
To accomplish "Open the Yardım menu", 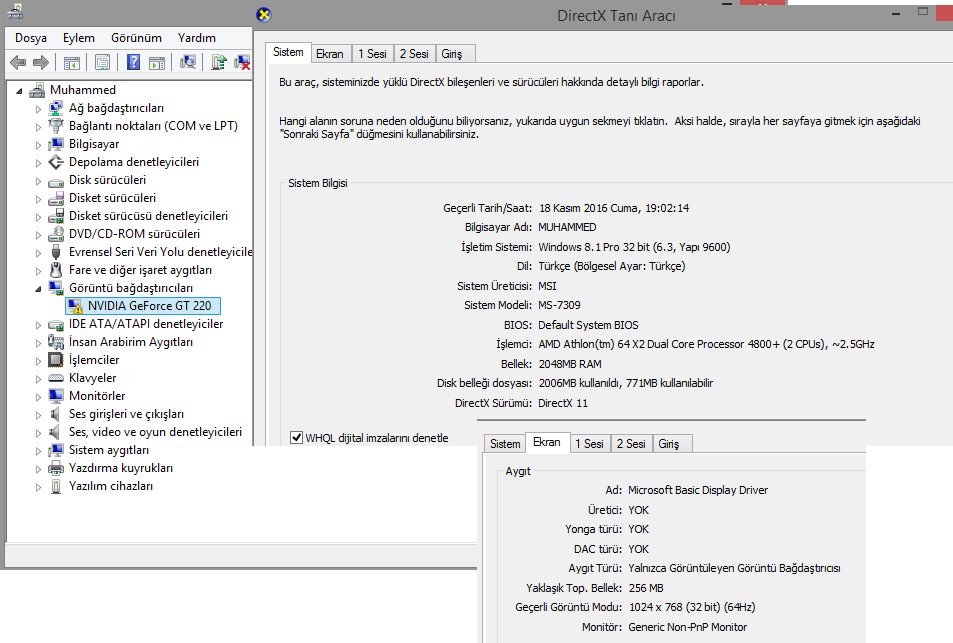I will 197,38.
